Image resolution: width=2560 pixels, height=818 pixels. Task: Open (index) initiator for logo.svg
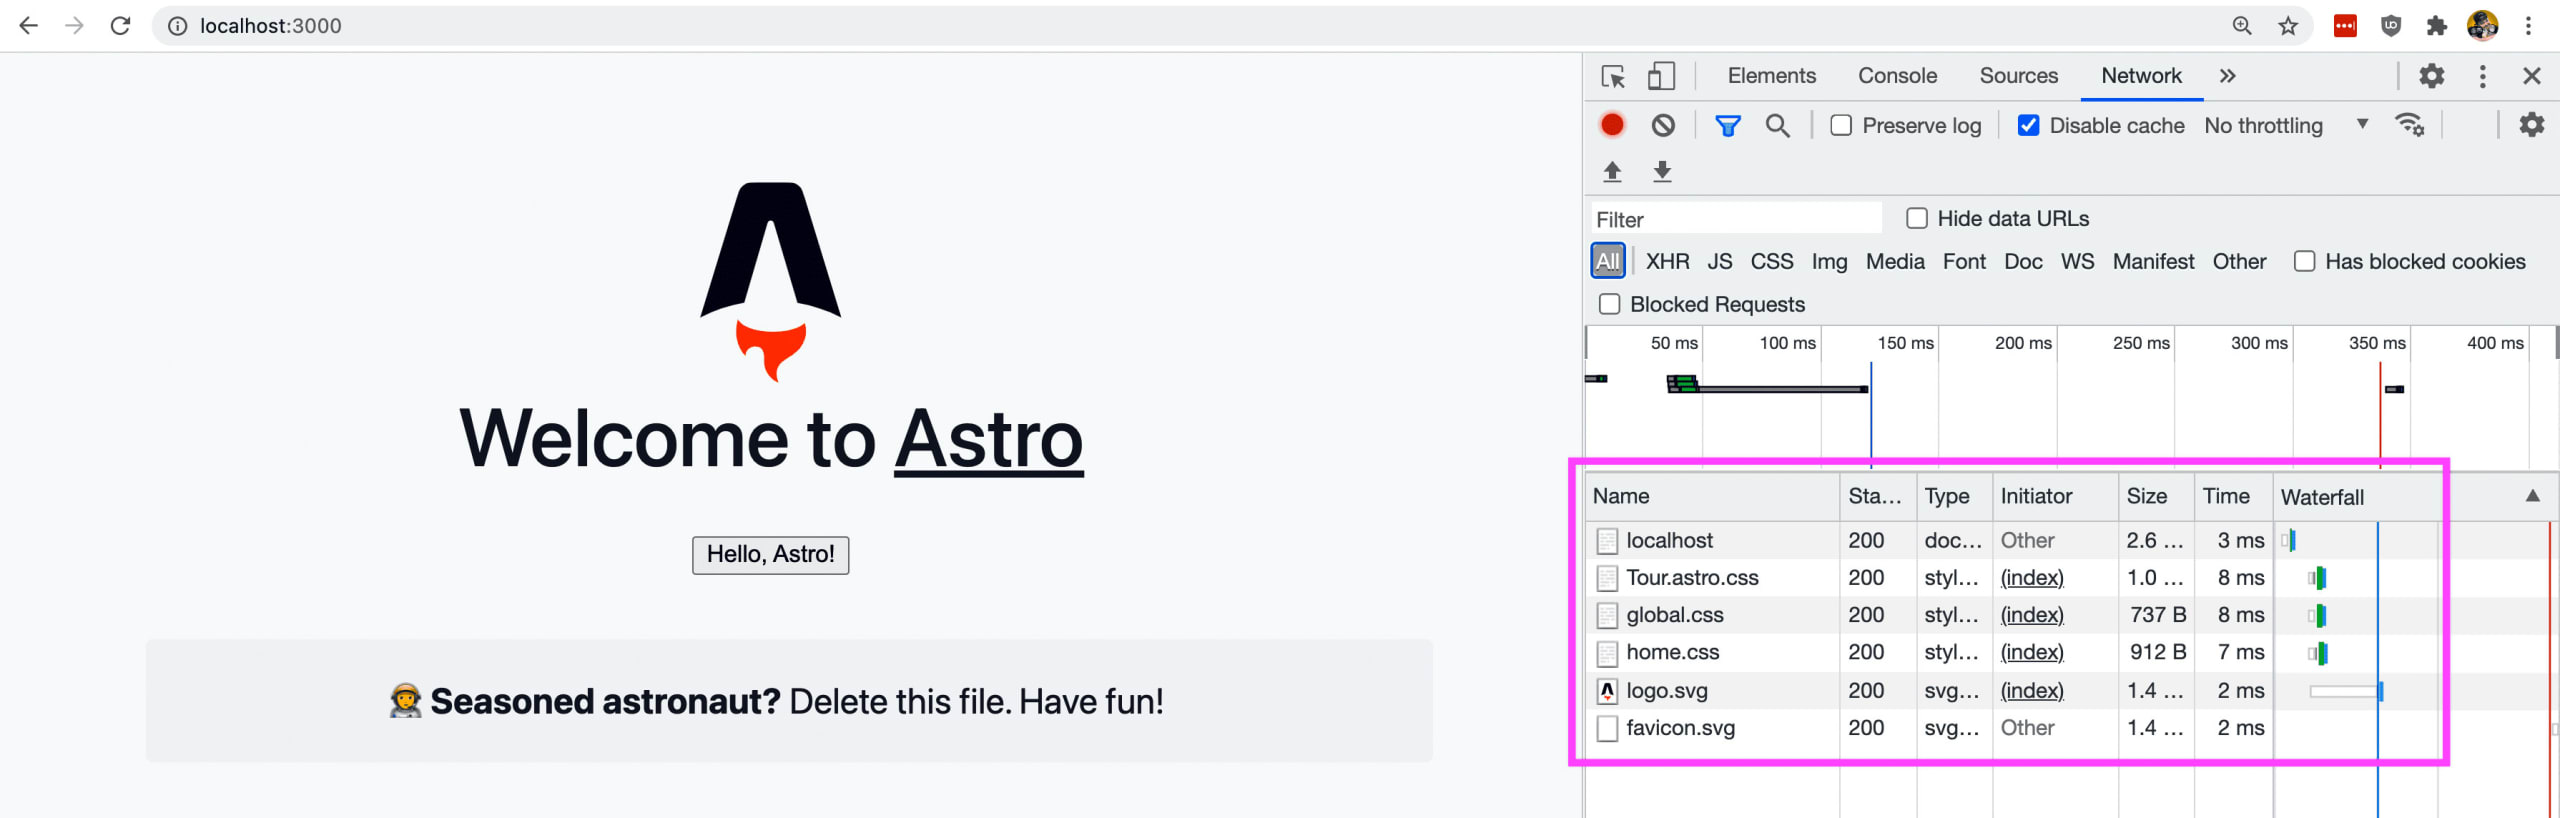[2031, 690]
